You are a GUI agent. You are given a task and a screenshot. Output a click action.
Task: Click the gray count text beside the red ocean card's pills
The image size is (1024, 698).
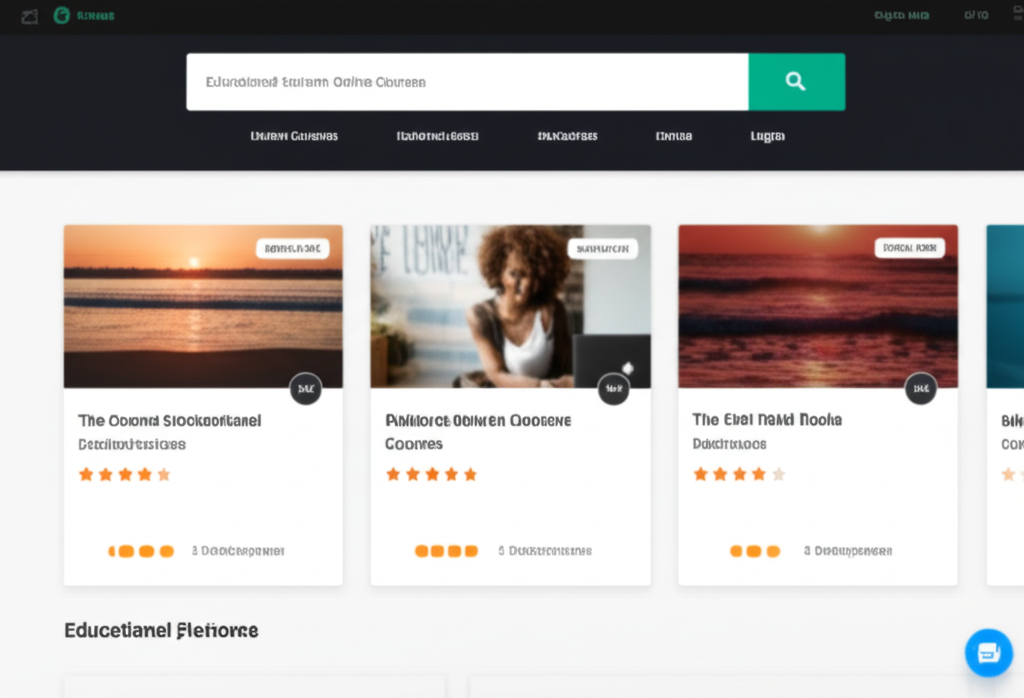tap(848, 551)
